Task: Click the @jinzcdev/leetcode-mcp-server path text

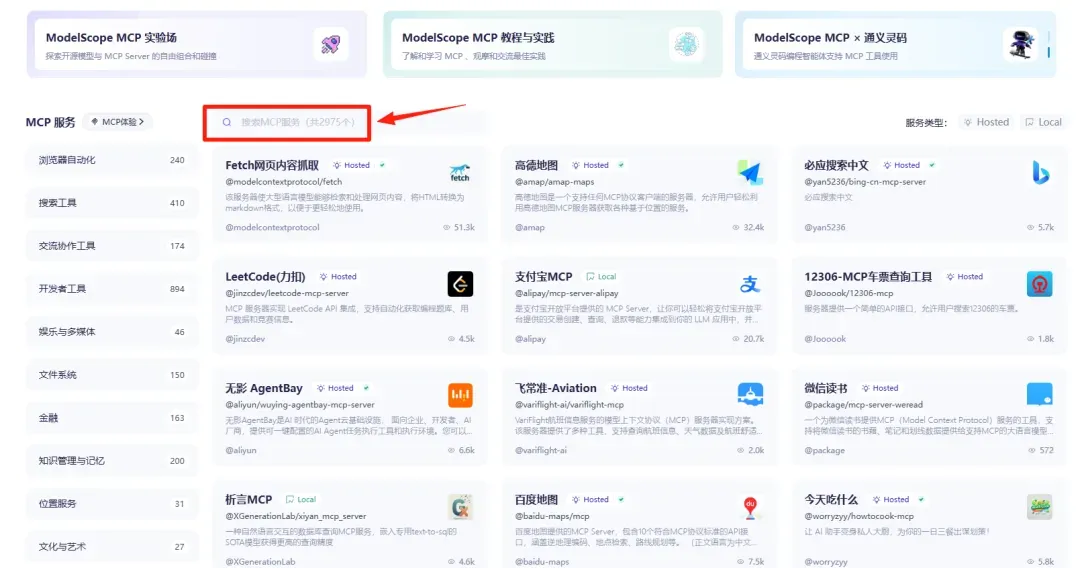Action: pyautogui.click(x=287, y=293)
